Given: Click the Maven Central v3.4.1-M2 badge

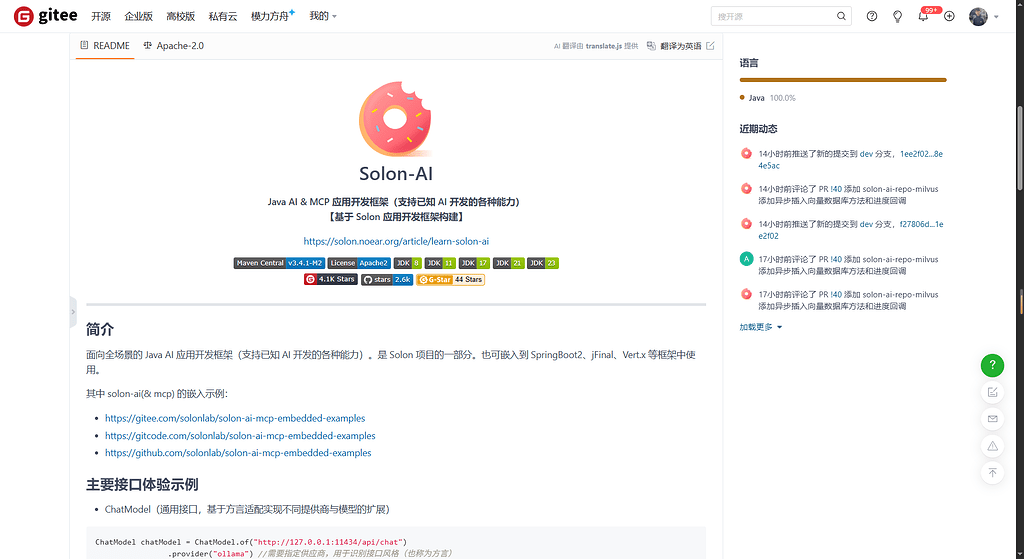Looking at the screenshot, I should pos(280,263).
